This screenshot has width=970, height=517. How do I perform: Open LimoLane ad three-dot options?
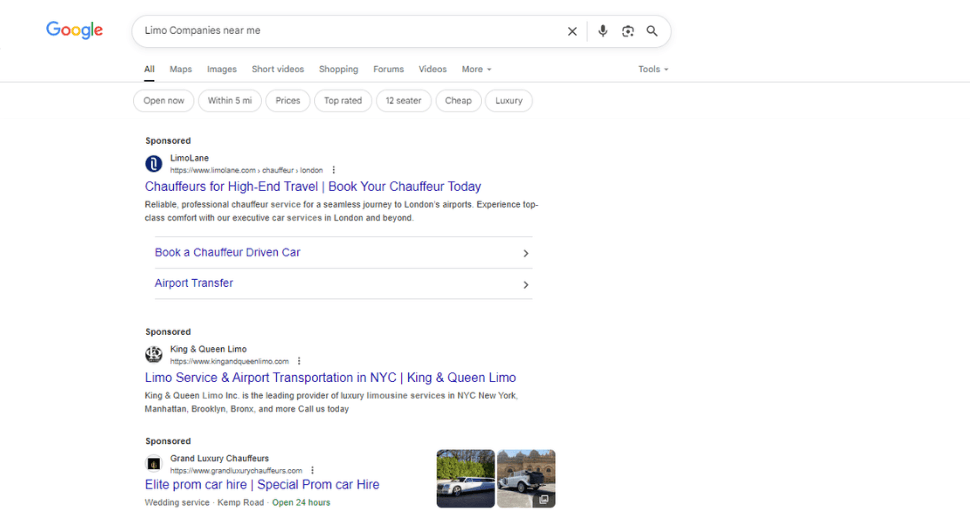click(333, 170)
